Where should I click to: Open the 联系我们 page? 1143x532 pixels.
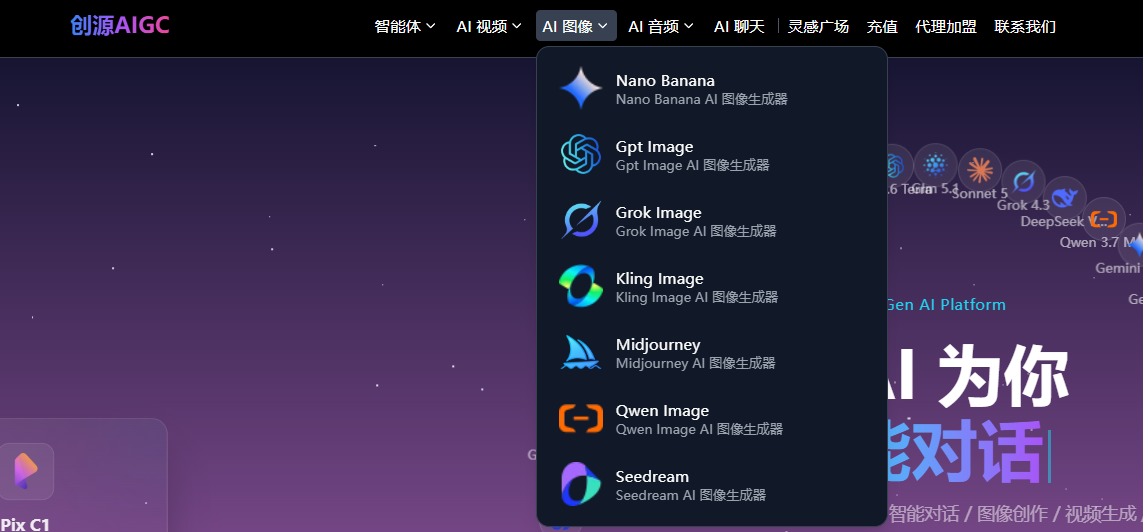pyautogui.click(x=1025, y=27)
